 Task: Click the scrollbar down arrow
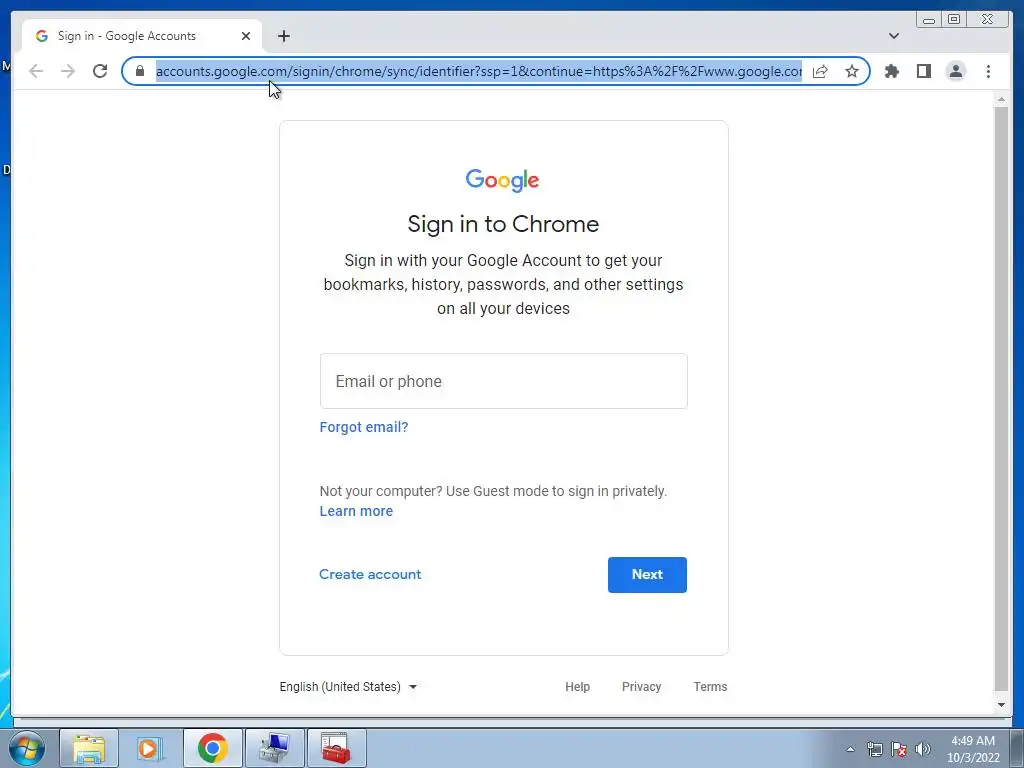(1001, 705)
